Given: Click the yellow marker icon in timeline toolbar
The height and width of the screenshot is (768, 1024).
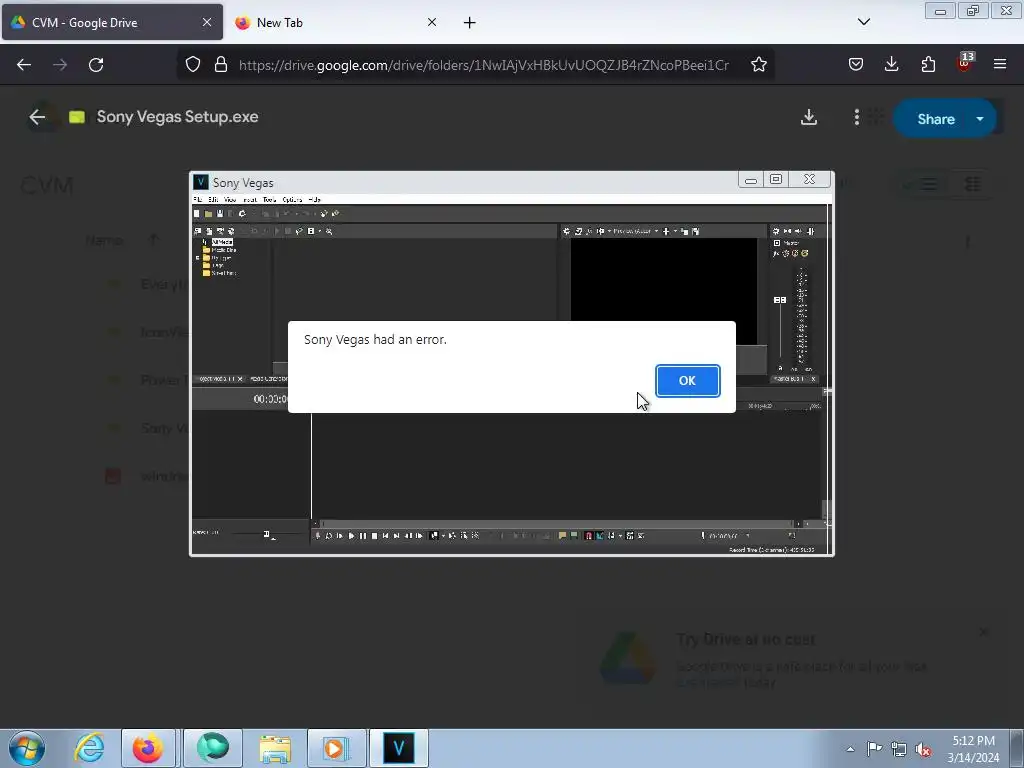Looking at the screenshot, I should (x=562, y=536).
